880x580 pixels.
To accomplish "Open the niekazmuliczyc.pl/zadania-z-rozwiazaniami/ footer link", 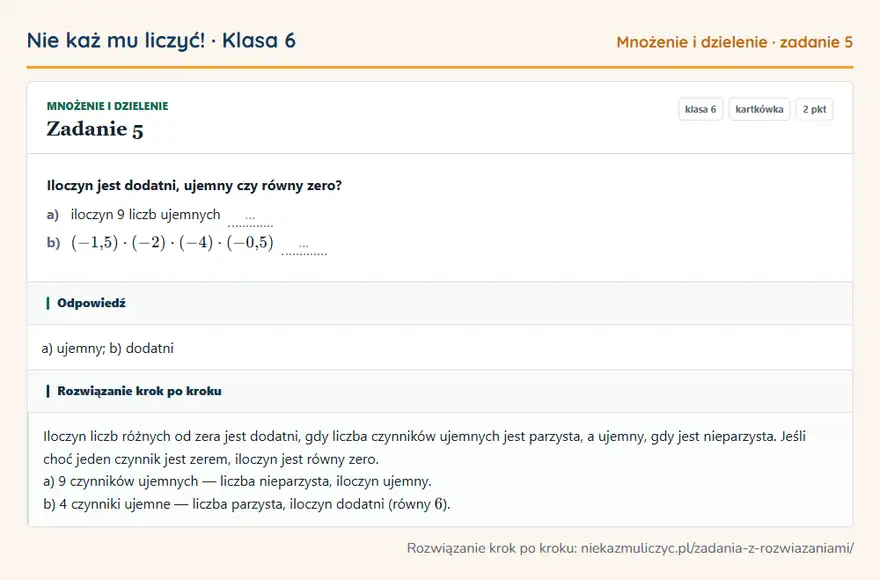I will [717, 548].
